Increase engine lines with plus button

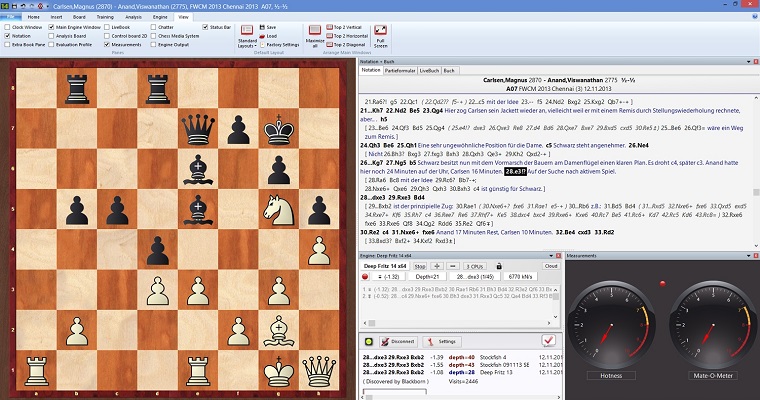point(437,267)
